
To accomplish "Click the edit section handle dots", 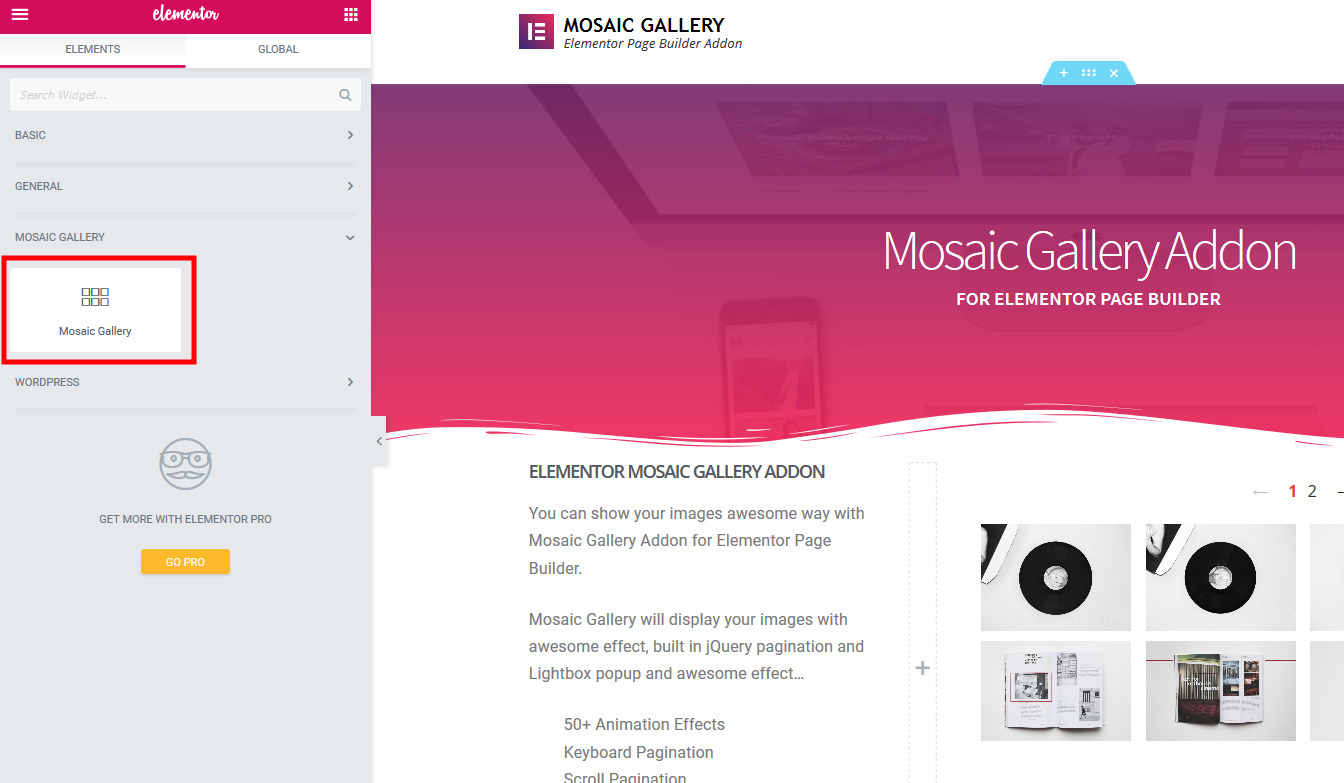I will tap(1088, 73).
